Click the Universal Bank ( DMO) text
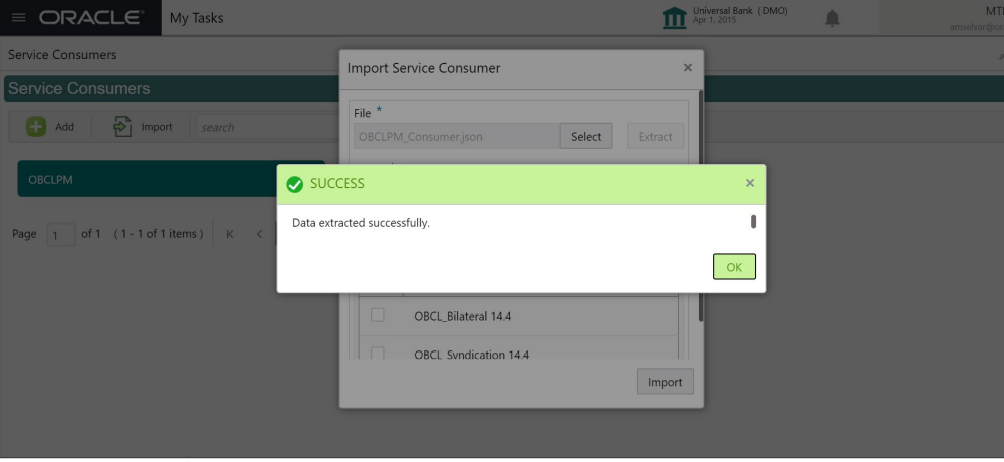Screen dimensions: 1004x462 click(x=740, y=11)
